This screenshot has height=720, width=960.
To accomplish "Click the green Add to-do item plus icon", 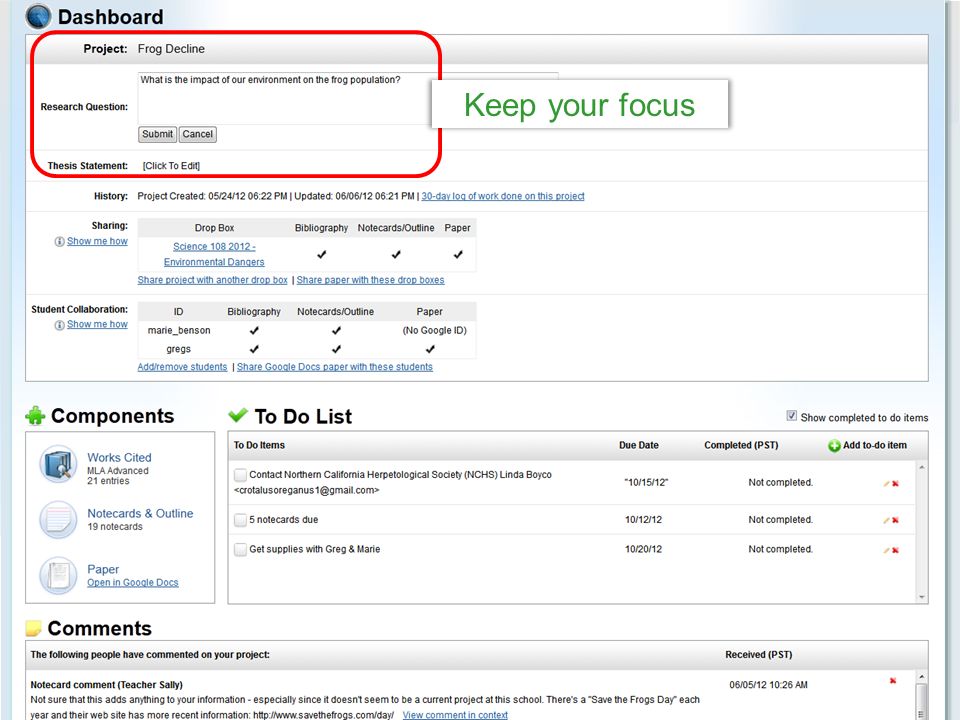I will point(834,446).
